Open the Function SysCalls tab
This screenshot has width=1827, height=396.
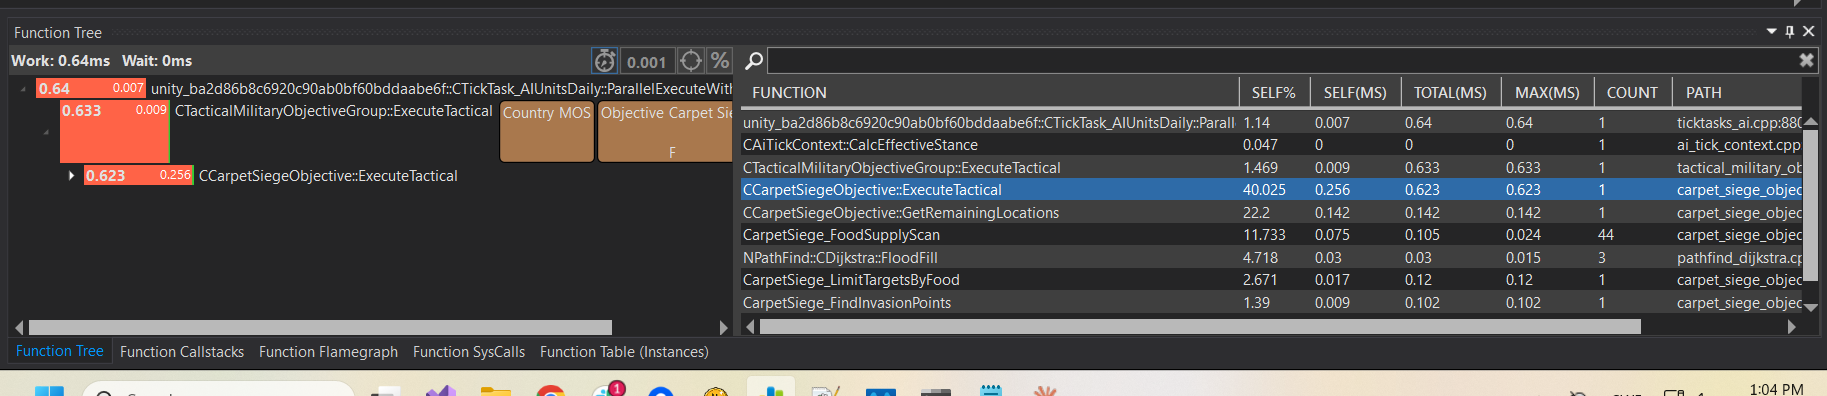click(x=469, y=352)
